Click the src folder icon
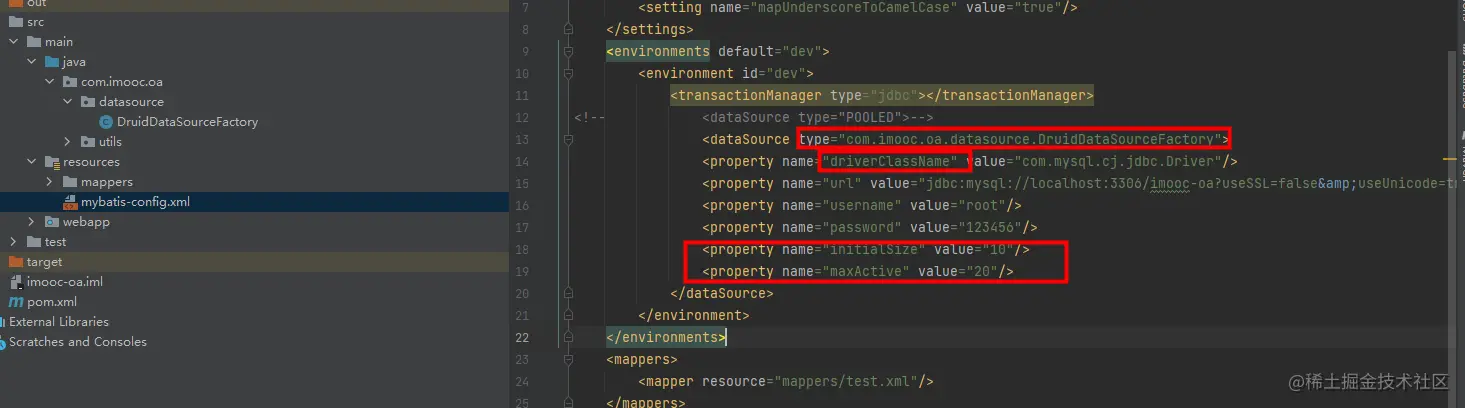This screenshot has height=408, width=1465. 17,22
